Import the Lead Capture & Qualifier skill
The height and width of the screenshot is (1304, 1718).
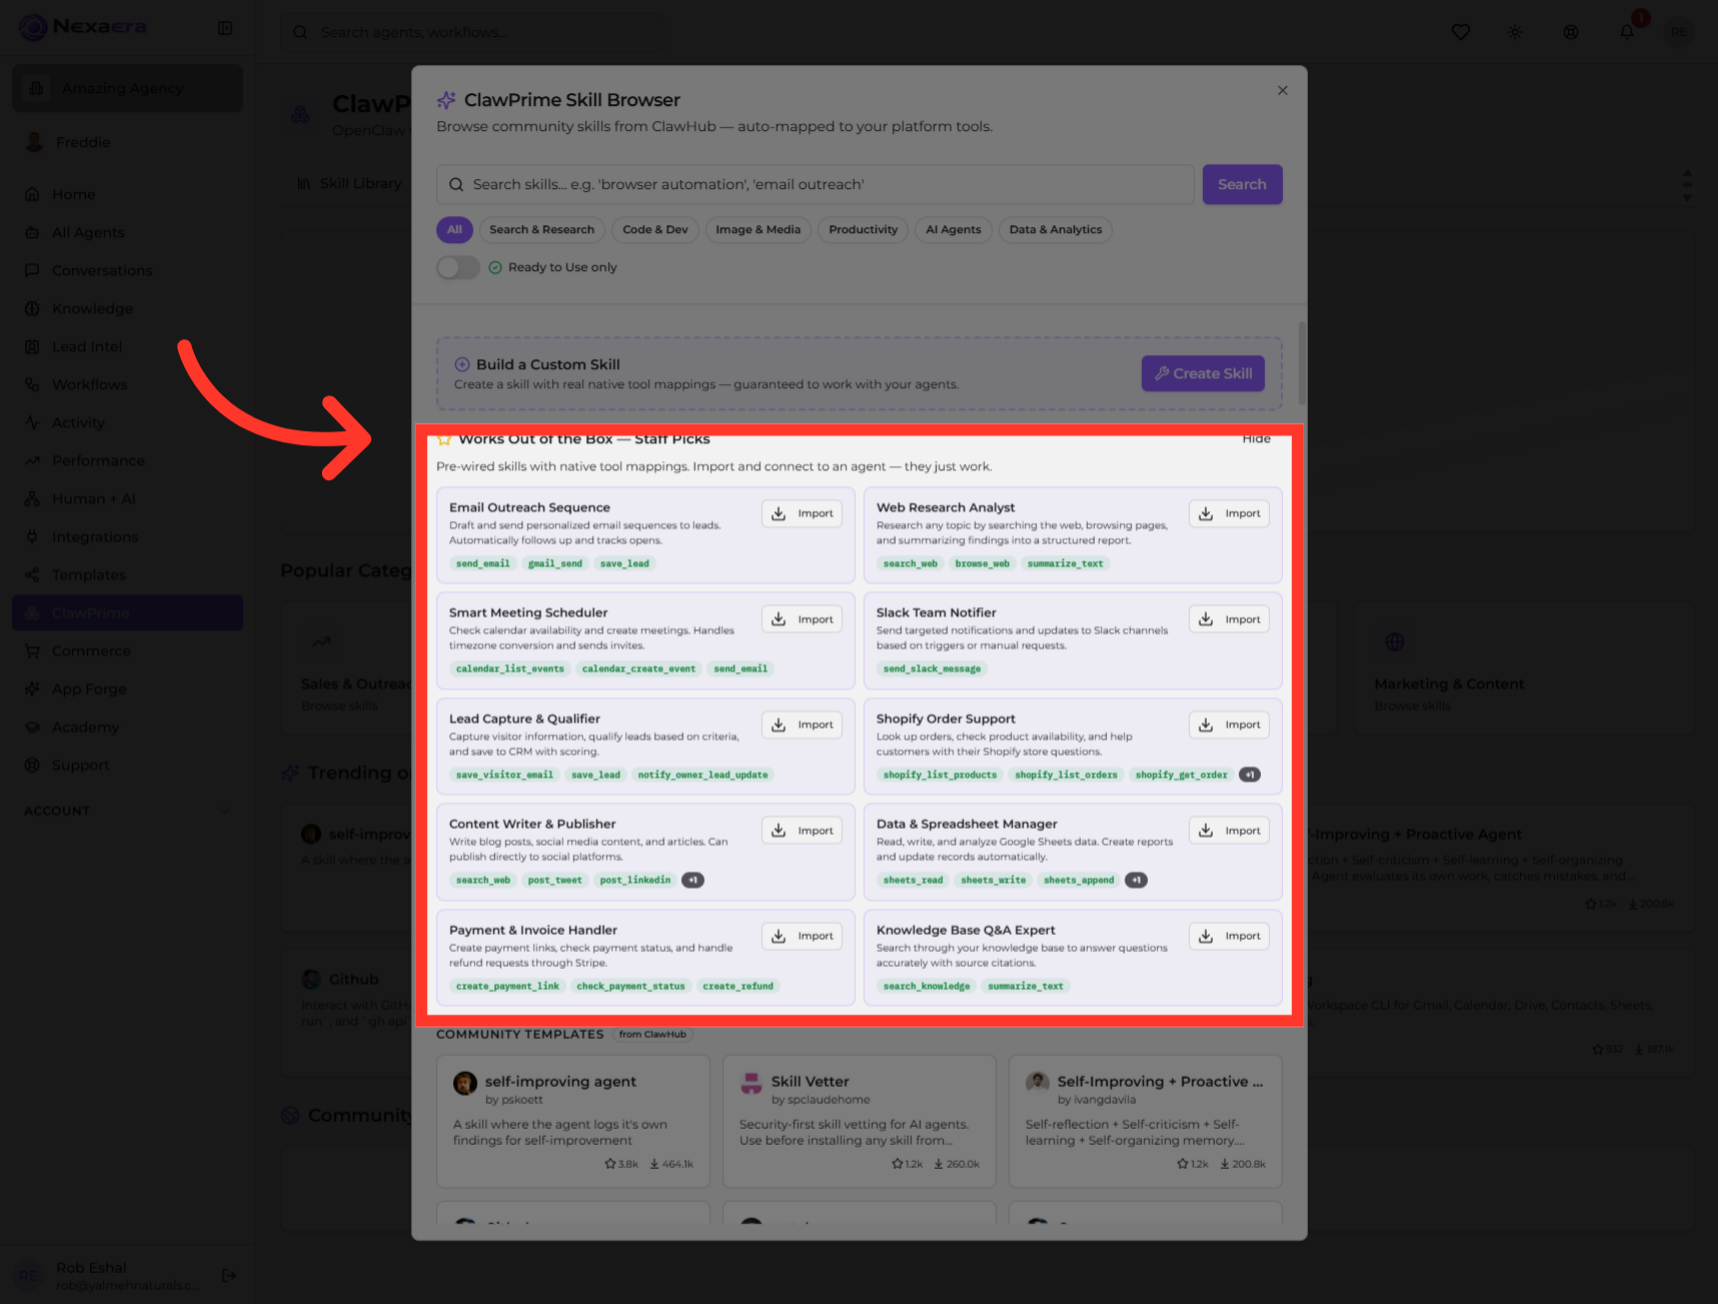coord(802,724)
